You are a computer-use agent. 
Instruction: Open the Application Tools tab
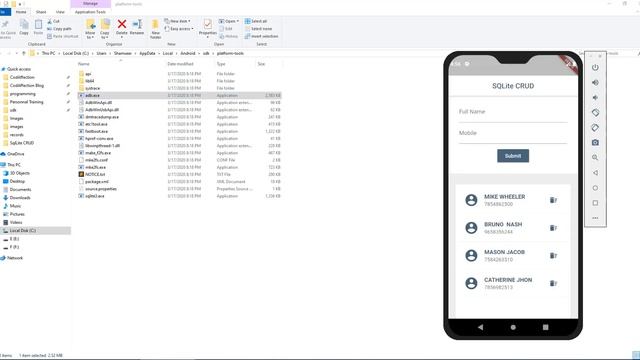pyautogui.click(x=90, y=12)
